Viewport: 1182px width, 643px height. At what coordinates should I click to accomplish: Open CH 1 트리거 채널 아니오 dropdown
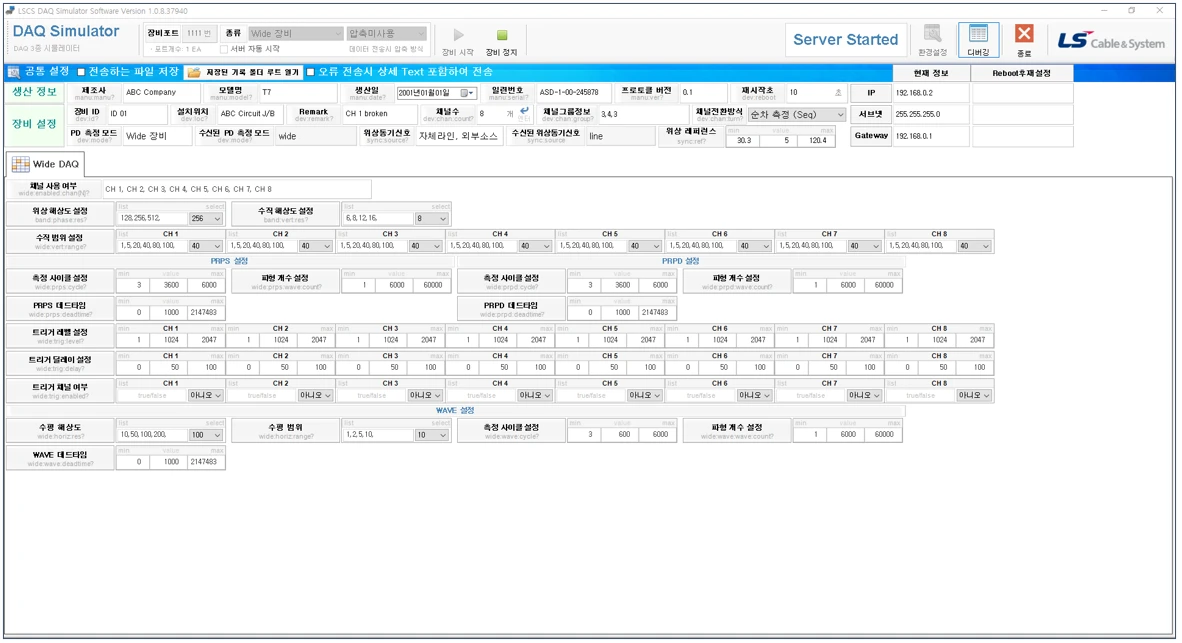pyautogui.click(x=206, y=395)
